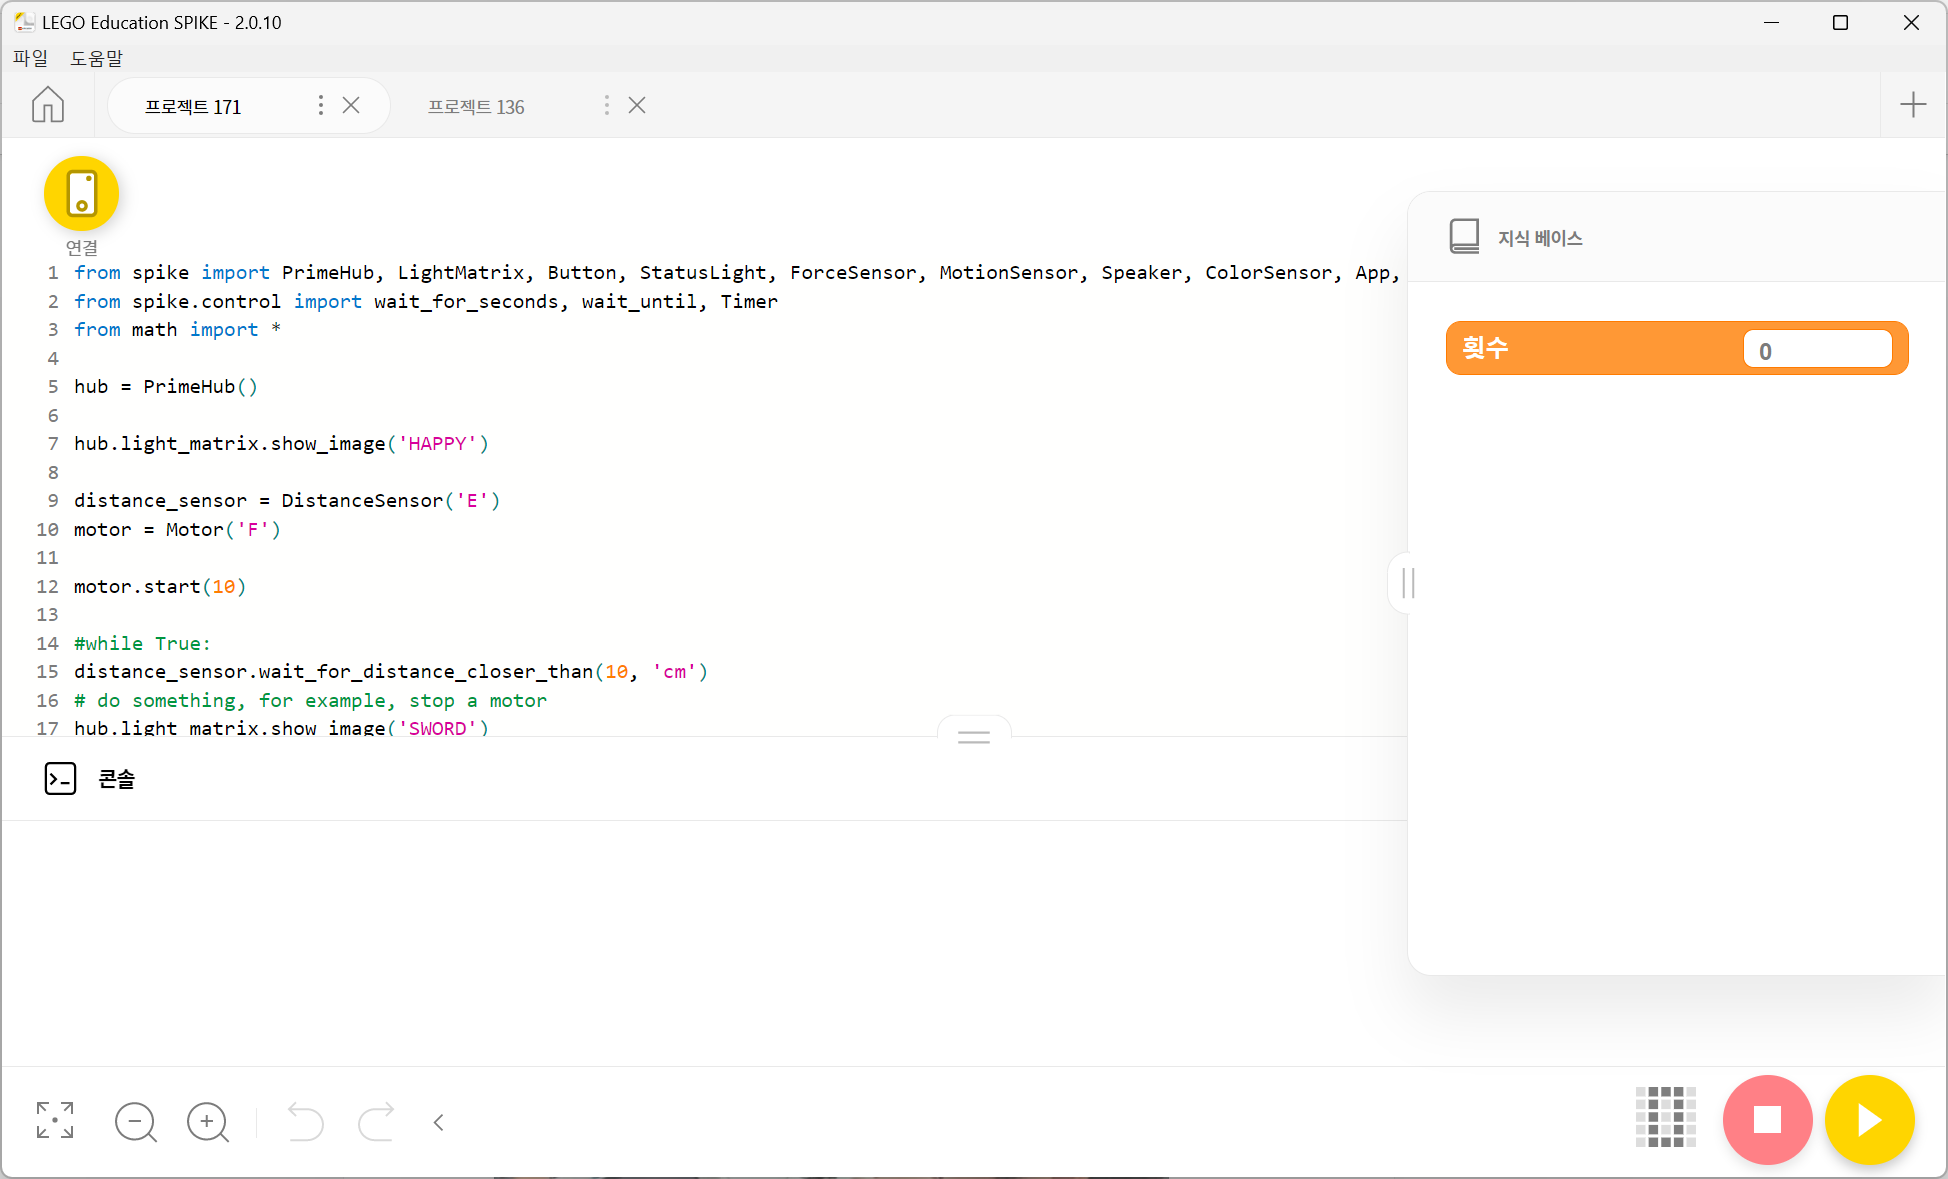
Task: Collapse the bottom toolbar chevron
Action: coord(438,1122)
